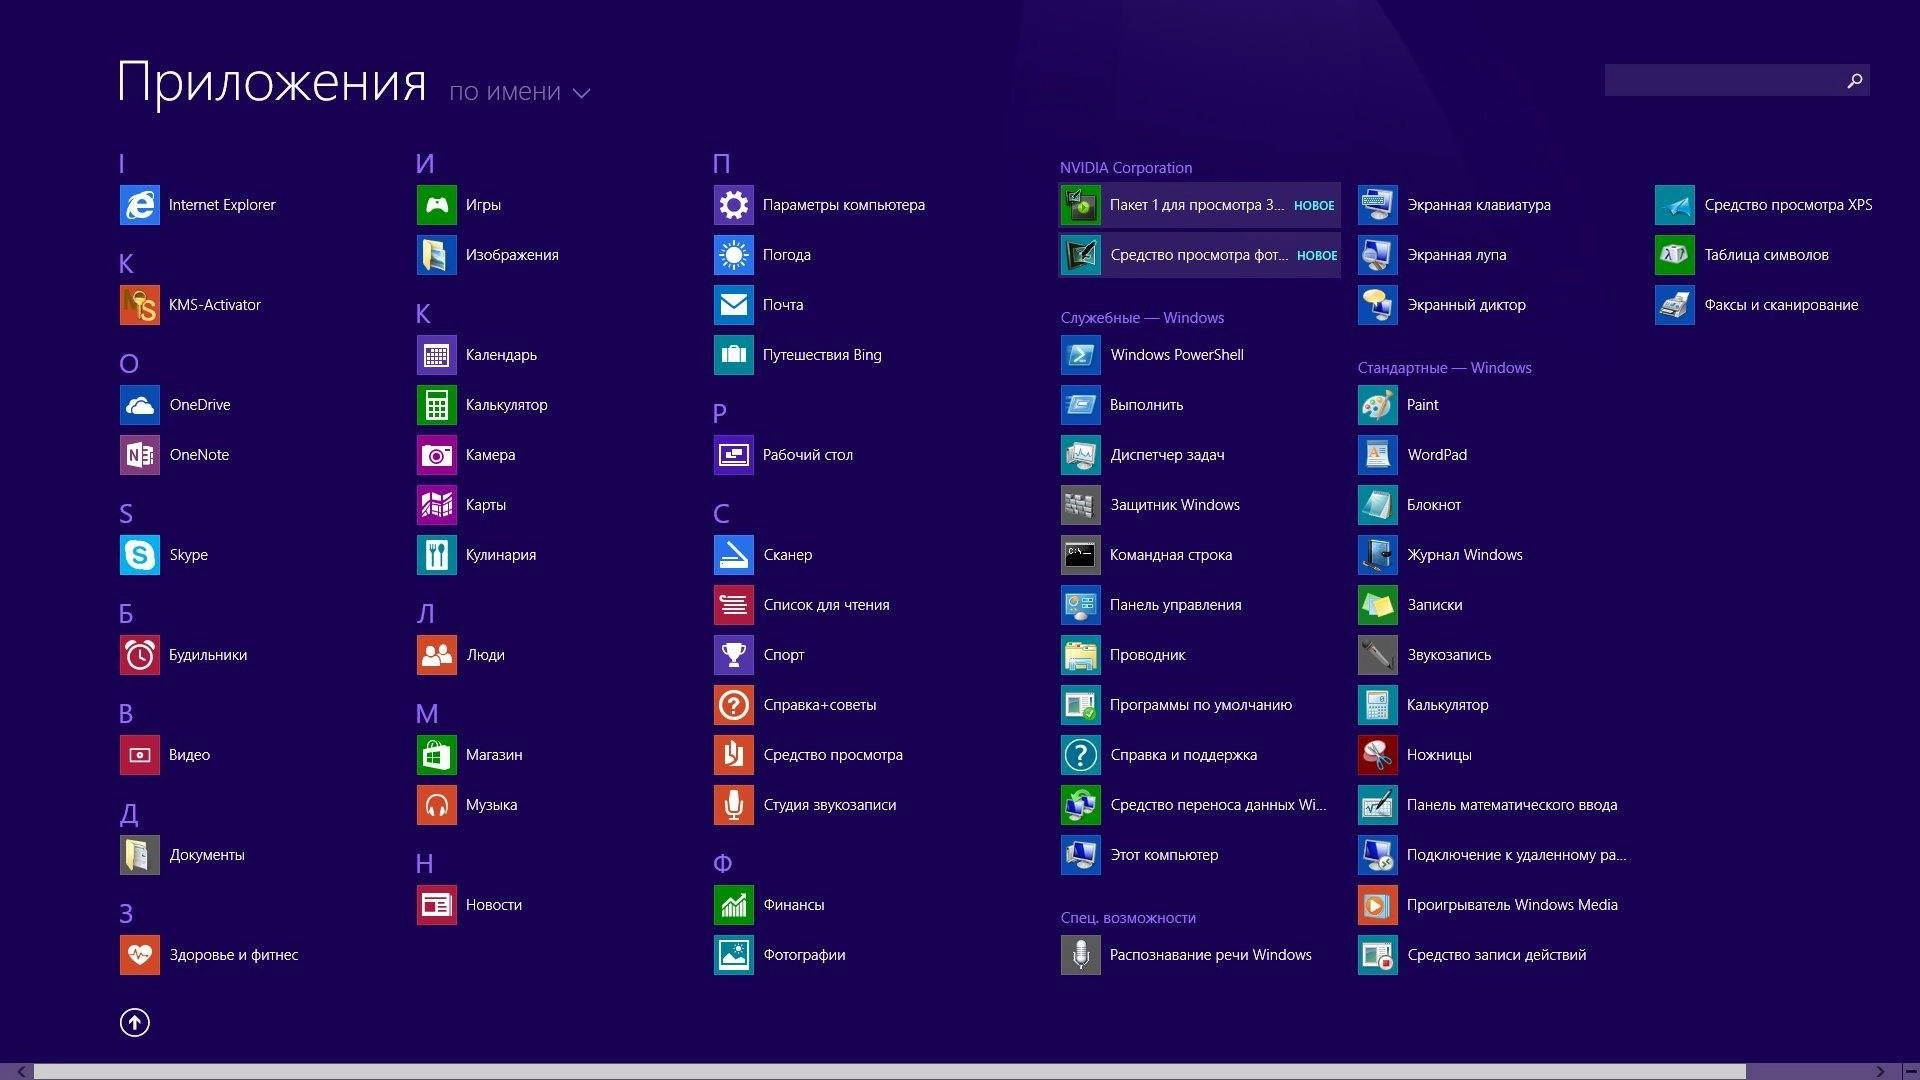
Task: Open Рабочий стол desktop icon
Action: click(x=734, y=455)
